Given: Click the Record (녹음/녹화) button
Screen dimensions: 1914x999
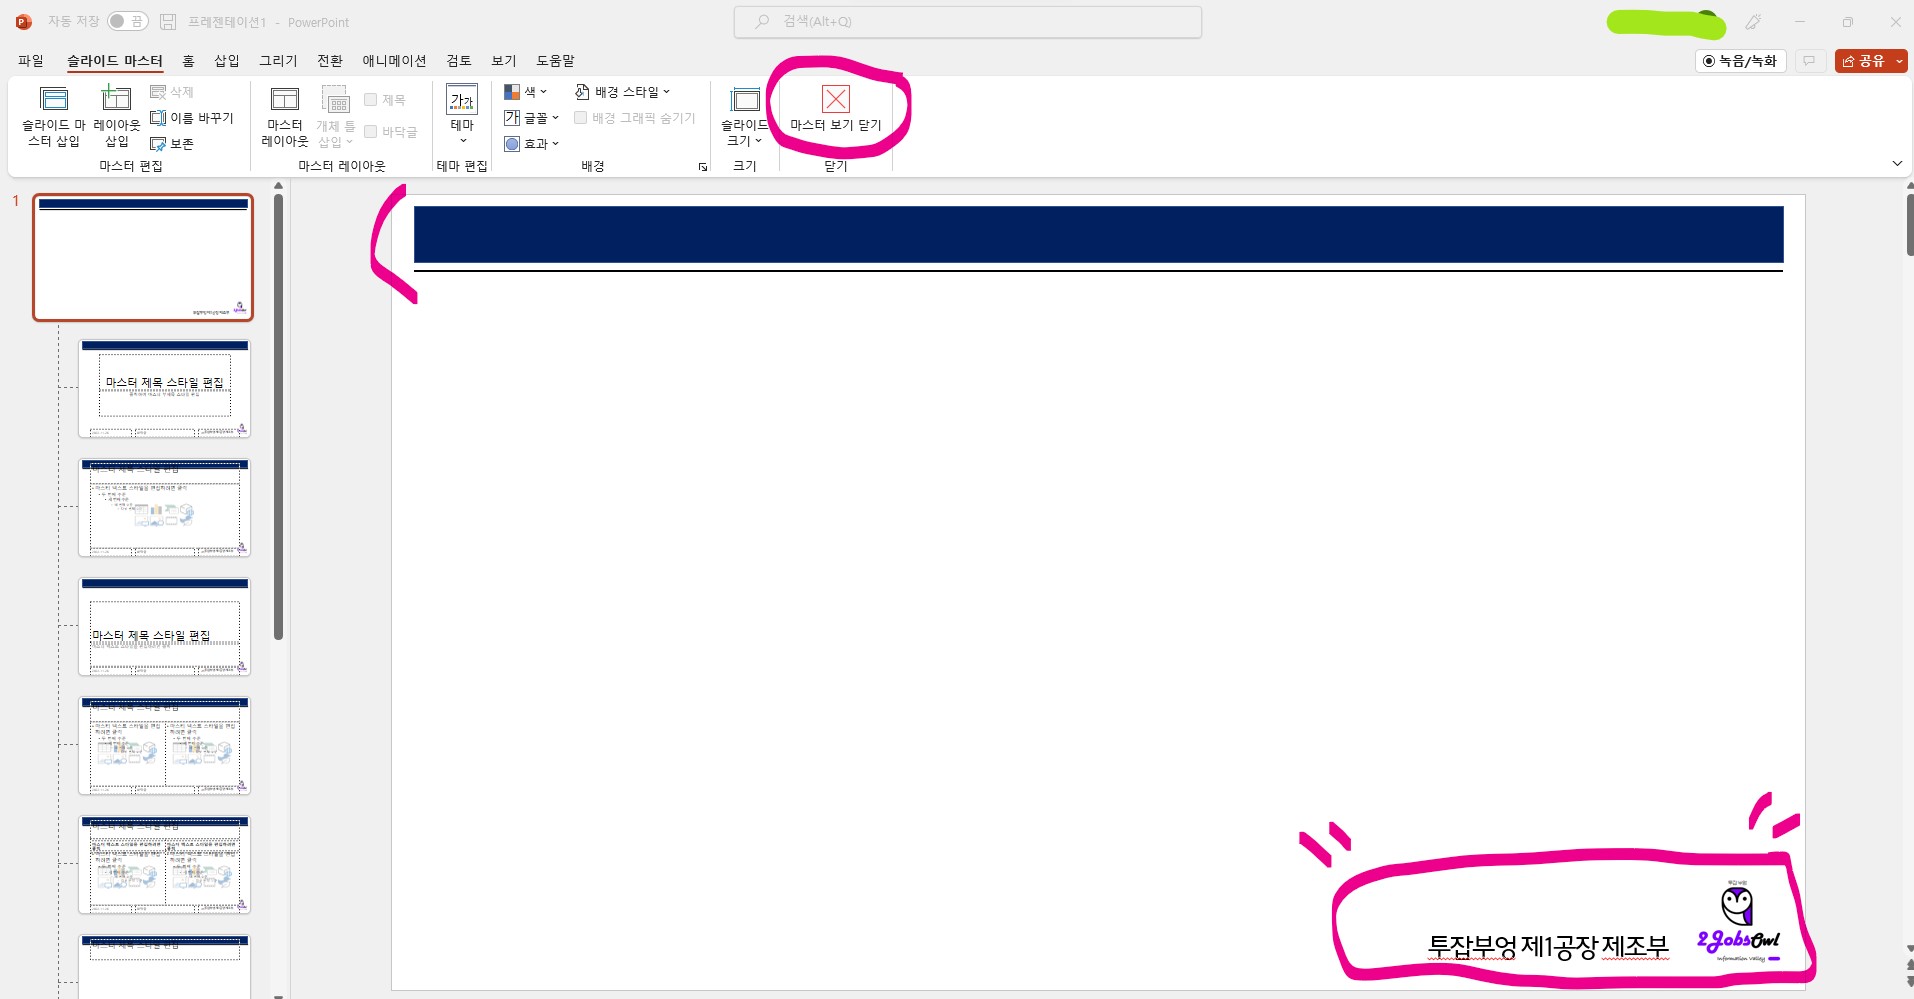Looking at the screenshot, I should [1740, 61].
